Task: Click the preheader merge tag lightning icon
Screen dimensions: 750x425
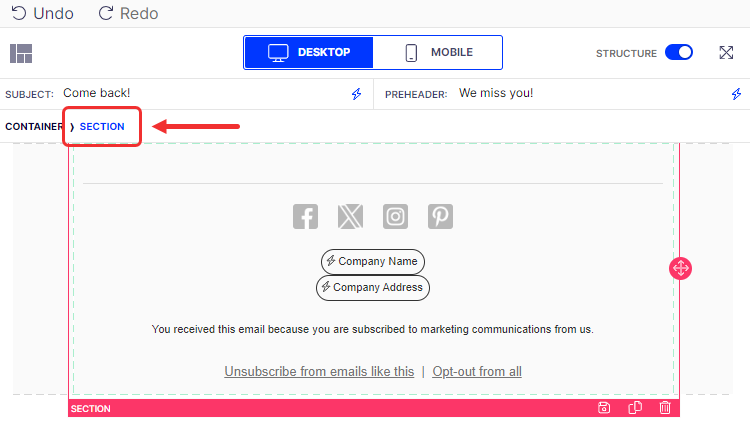Action: tap(737, 94)
